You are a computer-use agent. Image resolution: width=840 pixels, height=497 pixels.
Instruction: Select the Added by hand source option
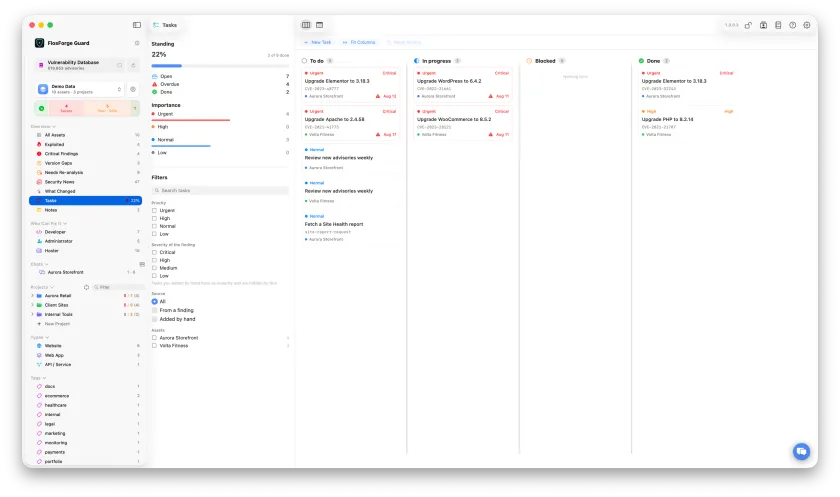[154, 319]
